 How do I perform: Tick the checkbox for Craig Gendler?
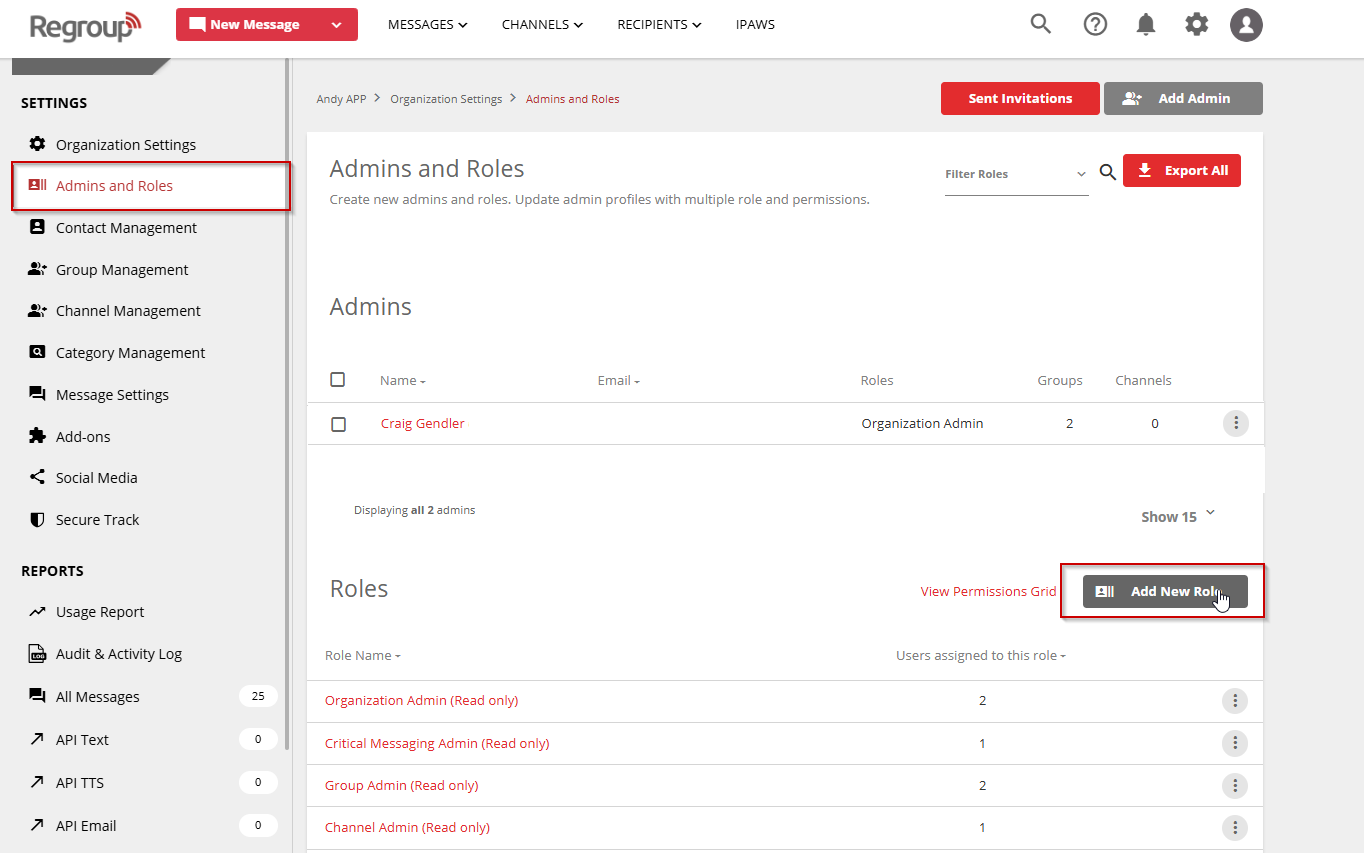click(x=338, y=424)
